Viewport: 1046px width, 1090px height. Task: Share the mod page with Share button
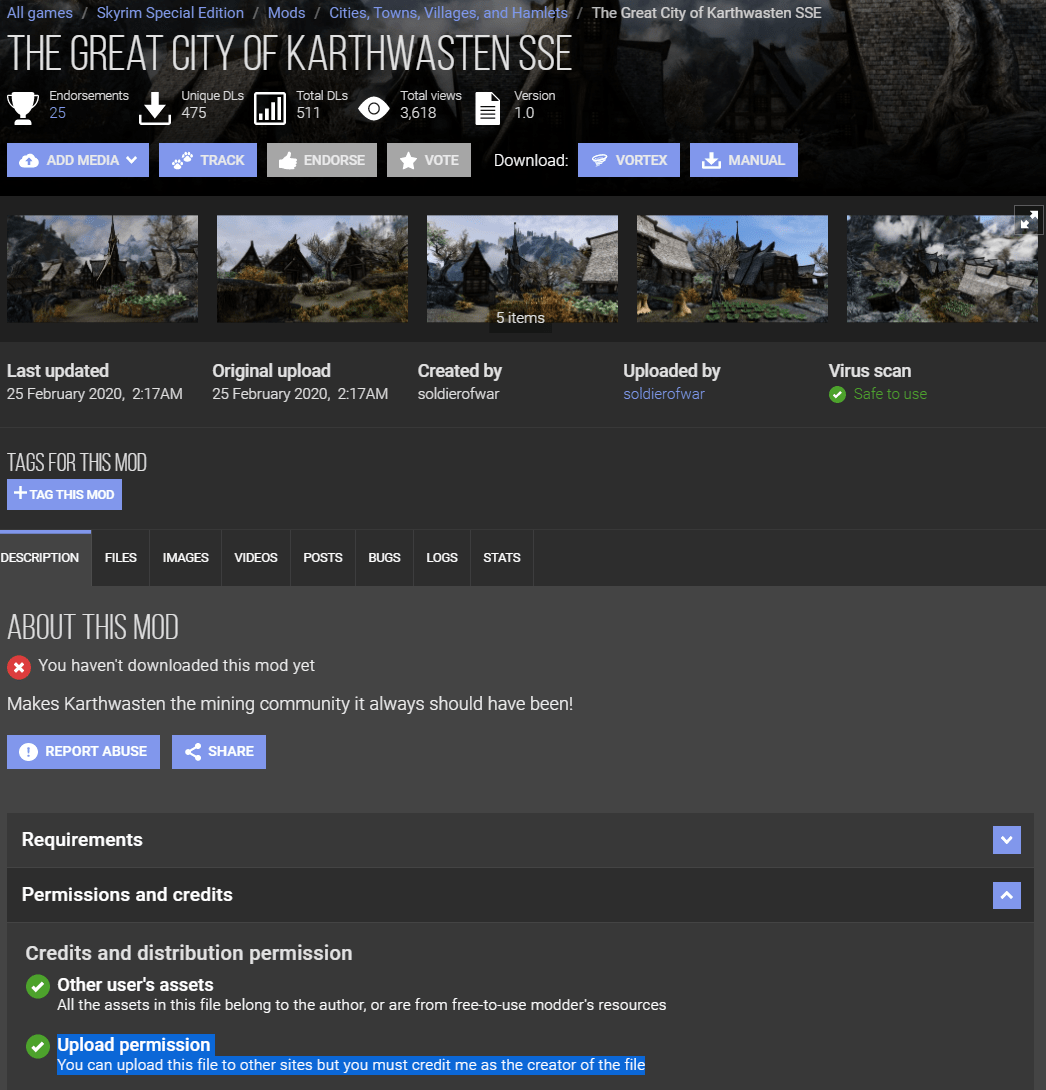point(219,751)
